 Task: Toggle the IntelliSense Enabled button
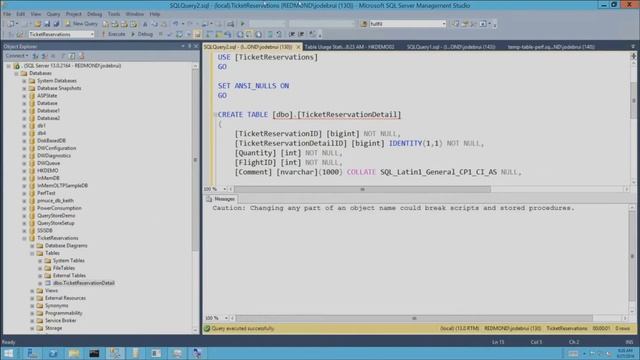pyautogui.click(x=198, y=34)
